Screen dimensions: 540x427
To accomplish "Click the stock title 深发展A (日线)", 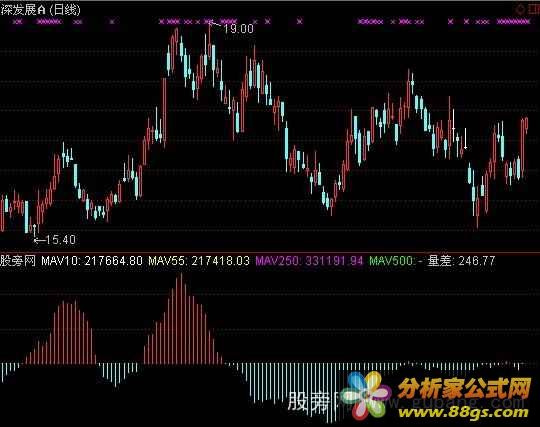I will (x=40, y=9).
